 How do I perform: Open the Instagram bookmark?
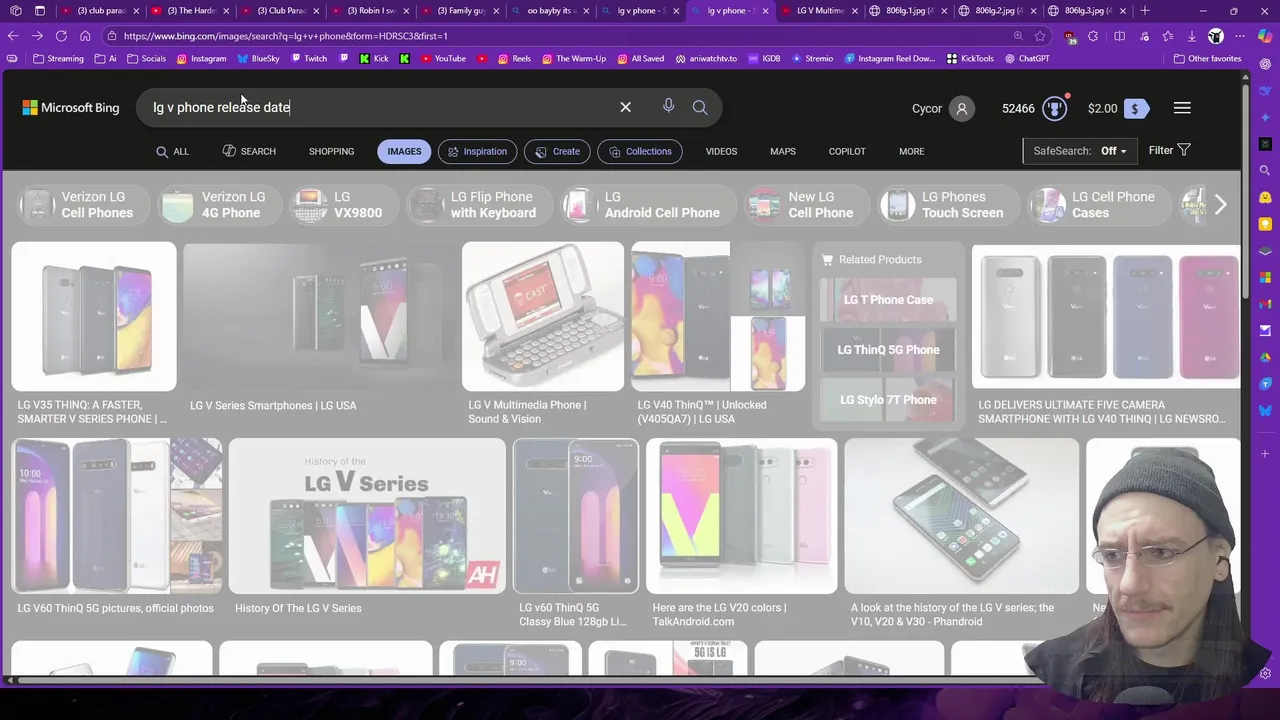[201, 58]
